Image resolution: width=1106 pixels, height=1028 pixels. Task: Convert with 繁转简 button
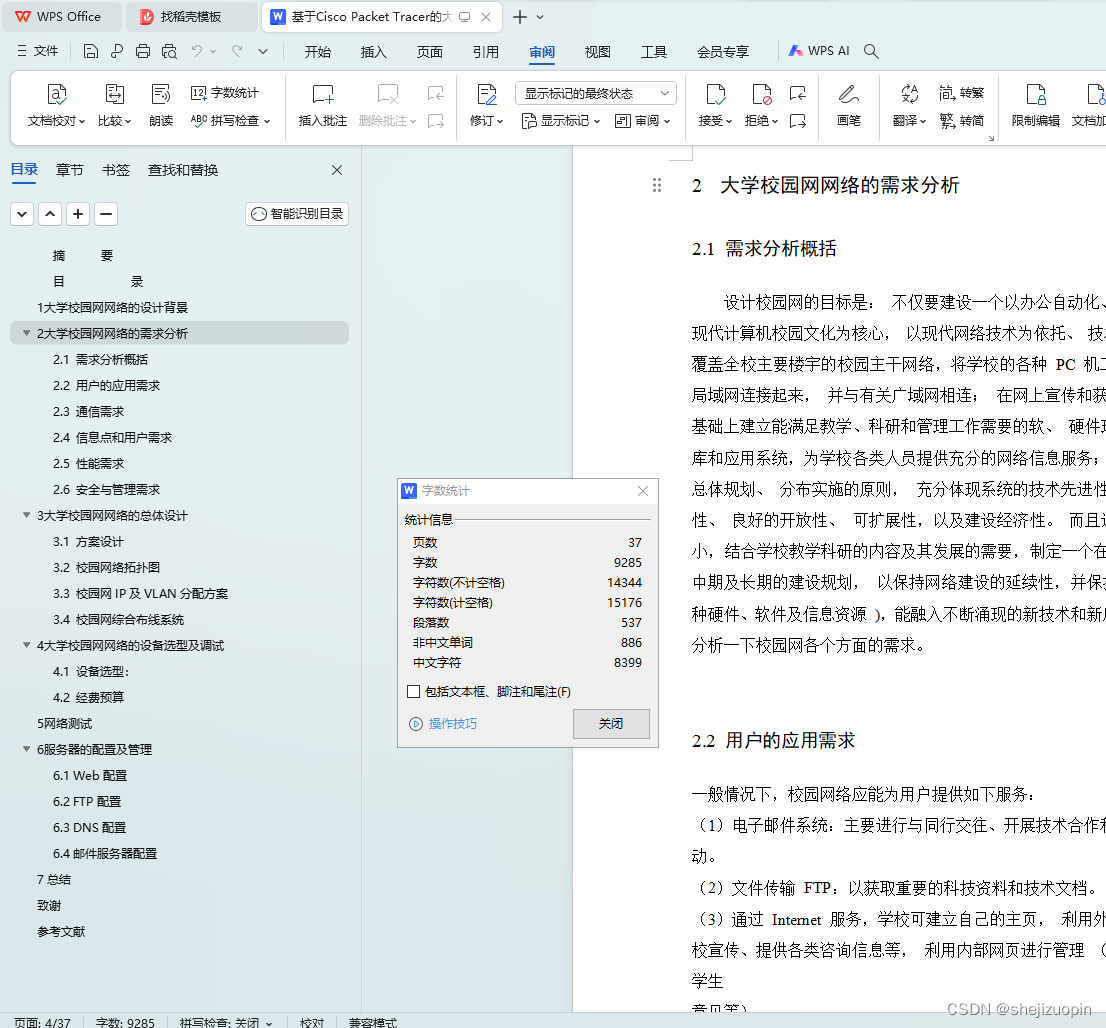click(961, 121)
